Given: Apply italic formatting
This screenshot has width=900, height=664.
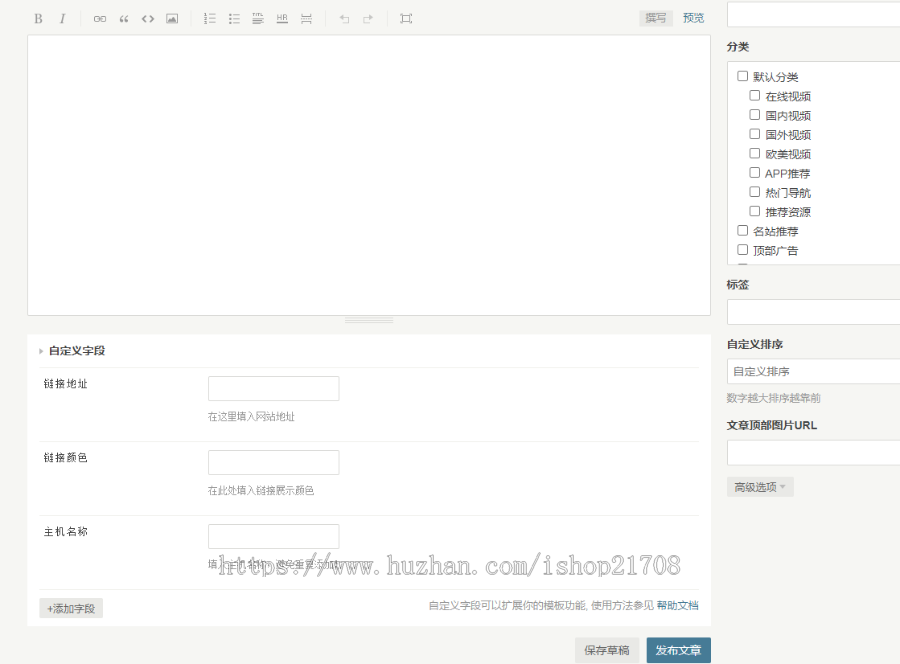Looking at the screenshot, I should [62, 19].
